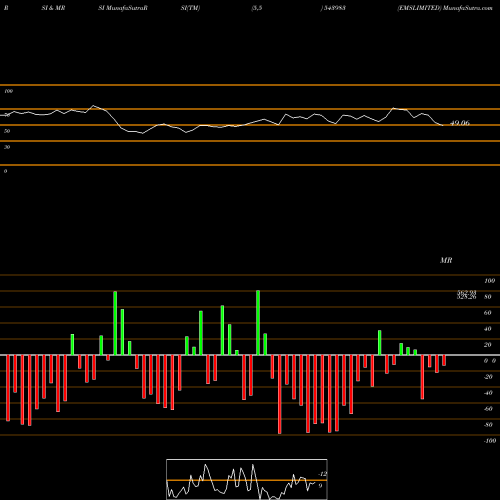Image resolution: width=500 pixels, height=500 pixels.
Task: Open the mini line chart thumbnail at bottom
Action: pos(247,479)
